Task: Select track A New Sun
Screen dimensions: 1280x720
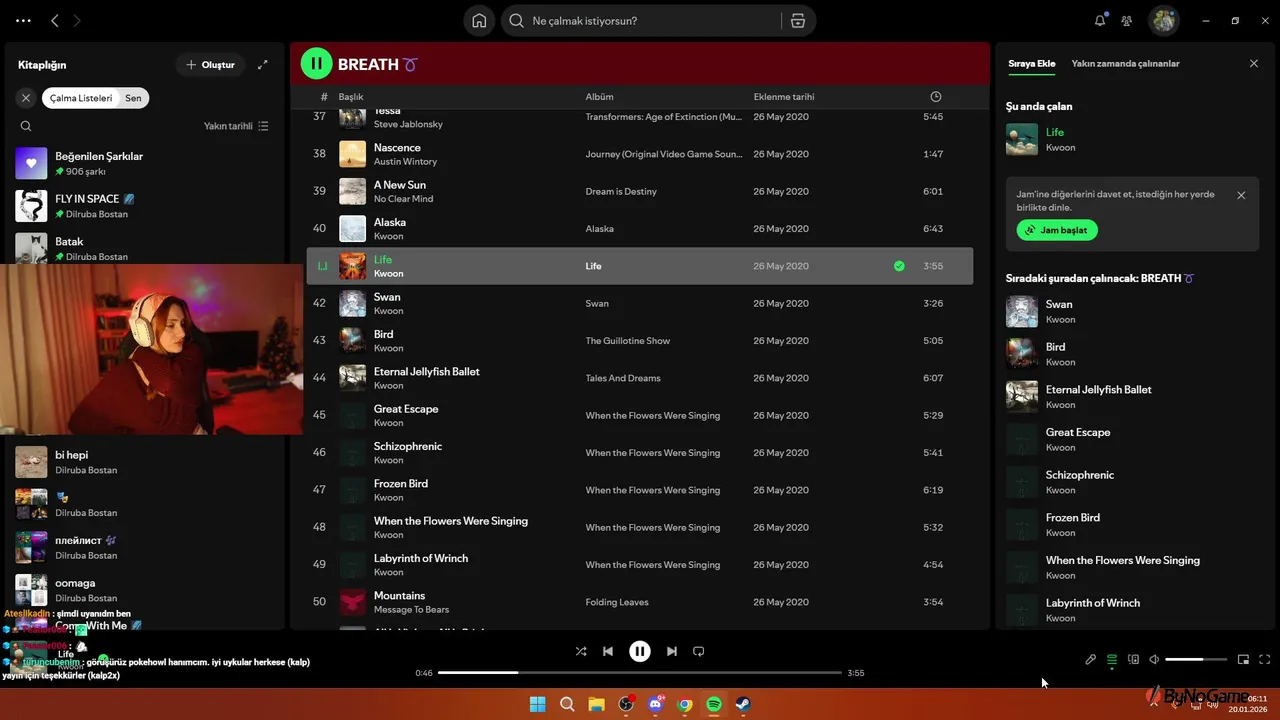Action: coord(640,191)
